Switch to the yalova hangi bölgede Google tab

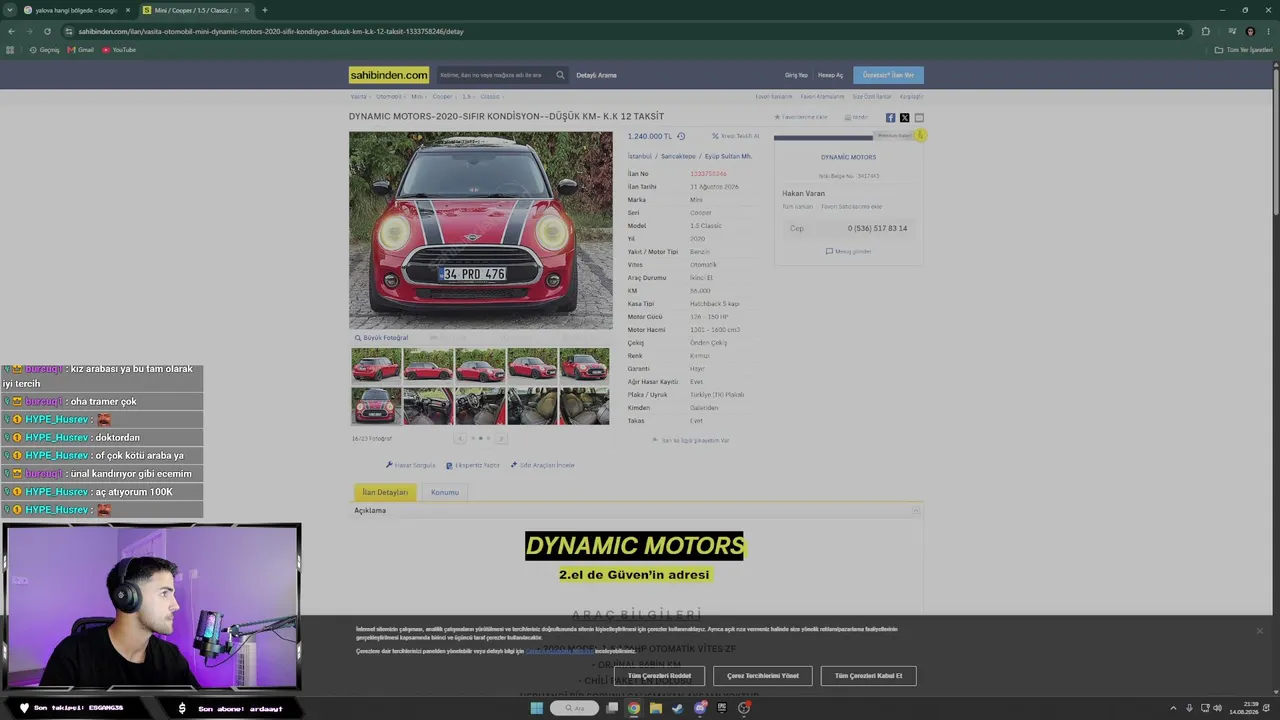[x=76, y=10]
